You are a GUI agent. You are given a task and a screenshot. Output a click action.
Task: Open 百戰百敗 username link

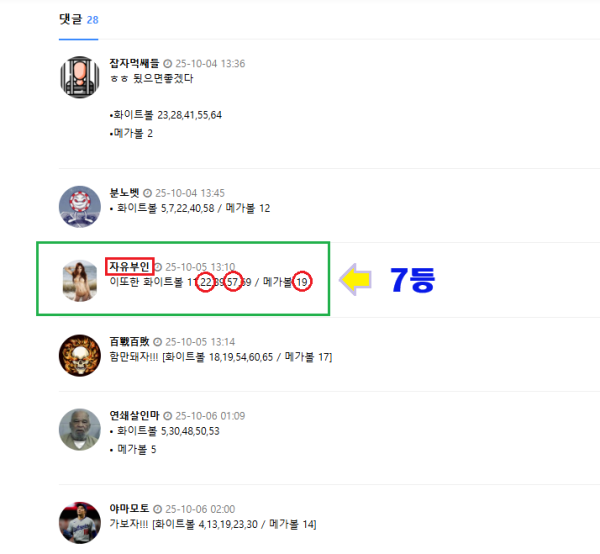click(129, 342)
